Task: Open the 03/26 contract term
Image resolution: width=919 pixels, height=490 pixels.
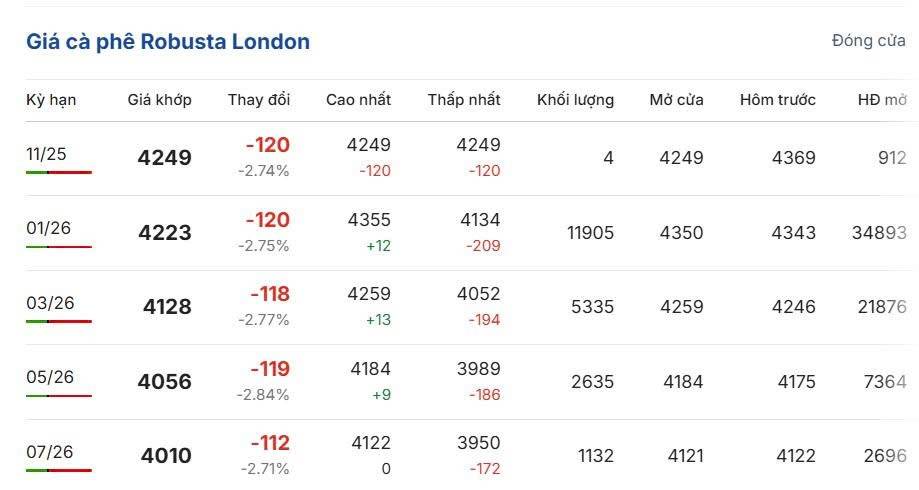Action: [x=48, y=302]
